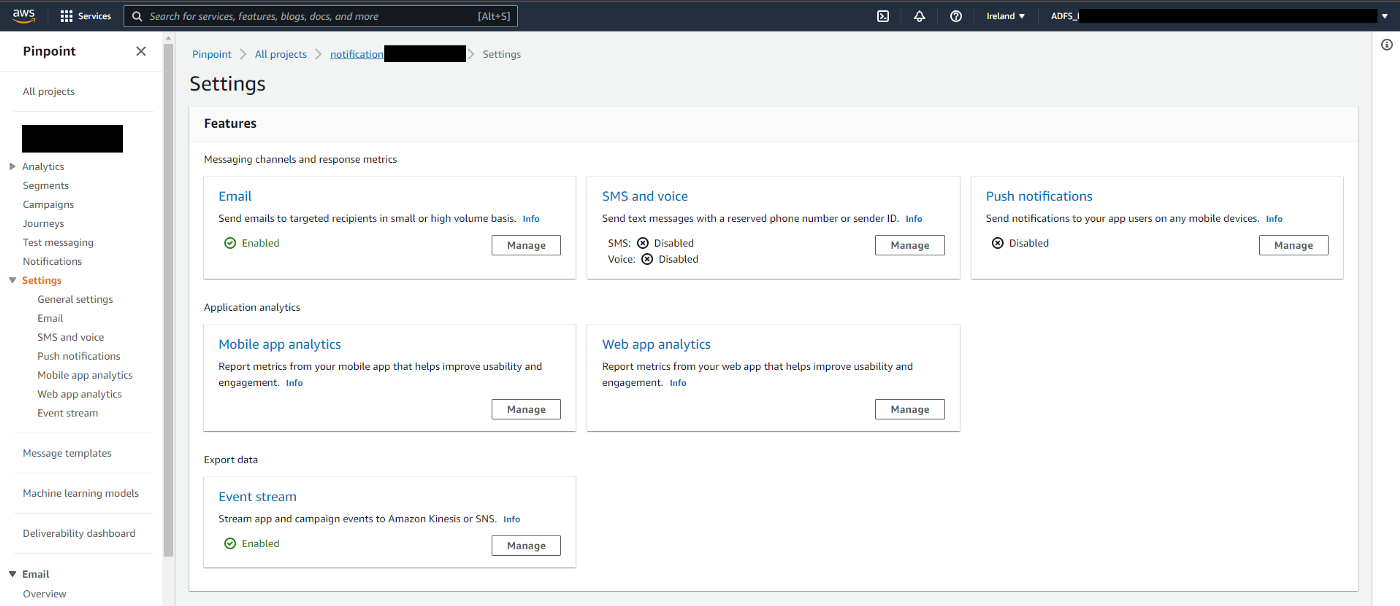1400x606 pixels.
Task: Open the notifications bell icon
Action: pyautogui.click(x=919, y=16)
